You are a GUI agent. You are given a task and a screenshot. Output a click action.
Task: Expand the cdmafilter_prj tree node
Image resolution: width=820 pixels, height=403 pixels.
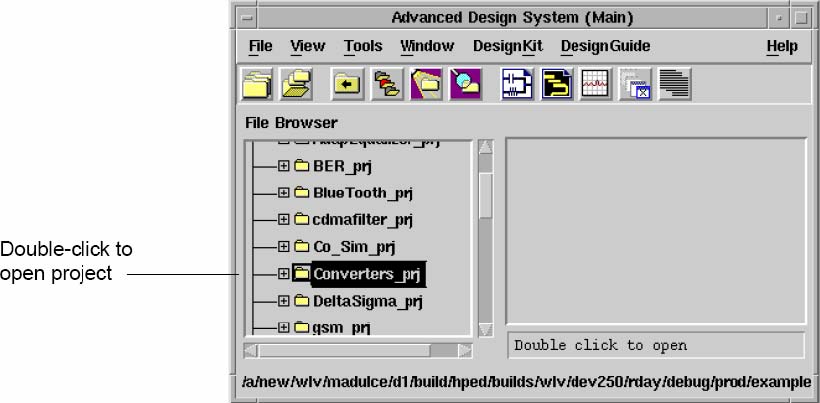[283, 219]
